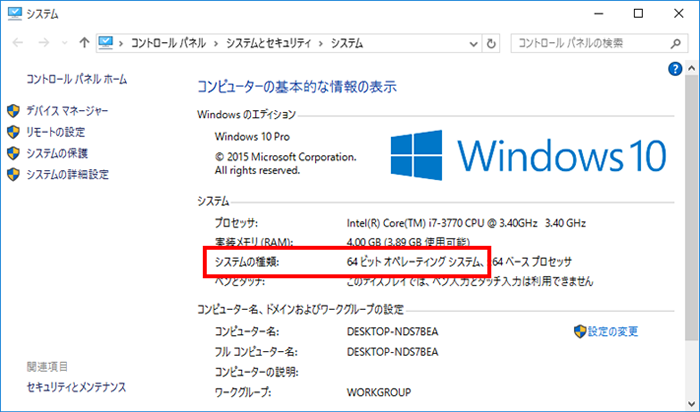Click the 64 ビット オペレーティング システム value
700x412 pixels.
(x=415, y=262)
